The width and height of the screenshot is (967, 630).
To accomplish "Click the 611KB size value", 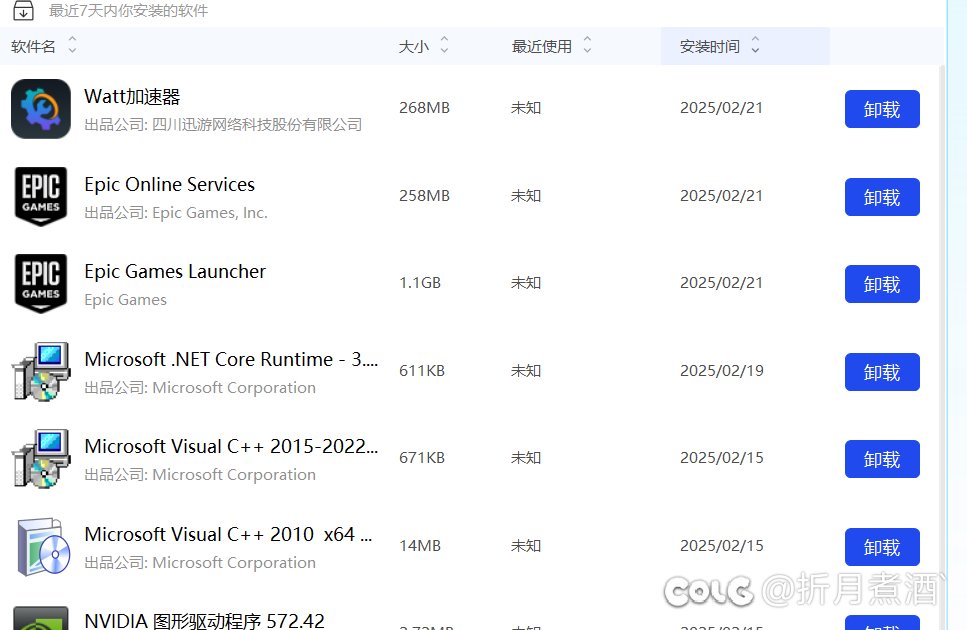I will coord(422,371).
